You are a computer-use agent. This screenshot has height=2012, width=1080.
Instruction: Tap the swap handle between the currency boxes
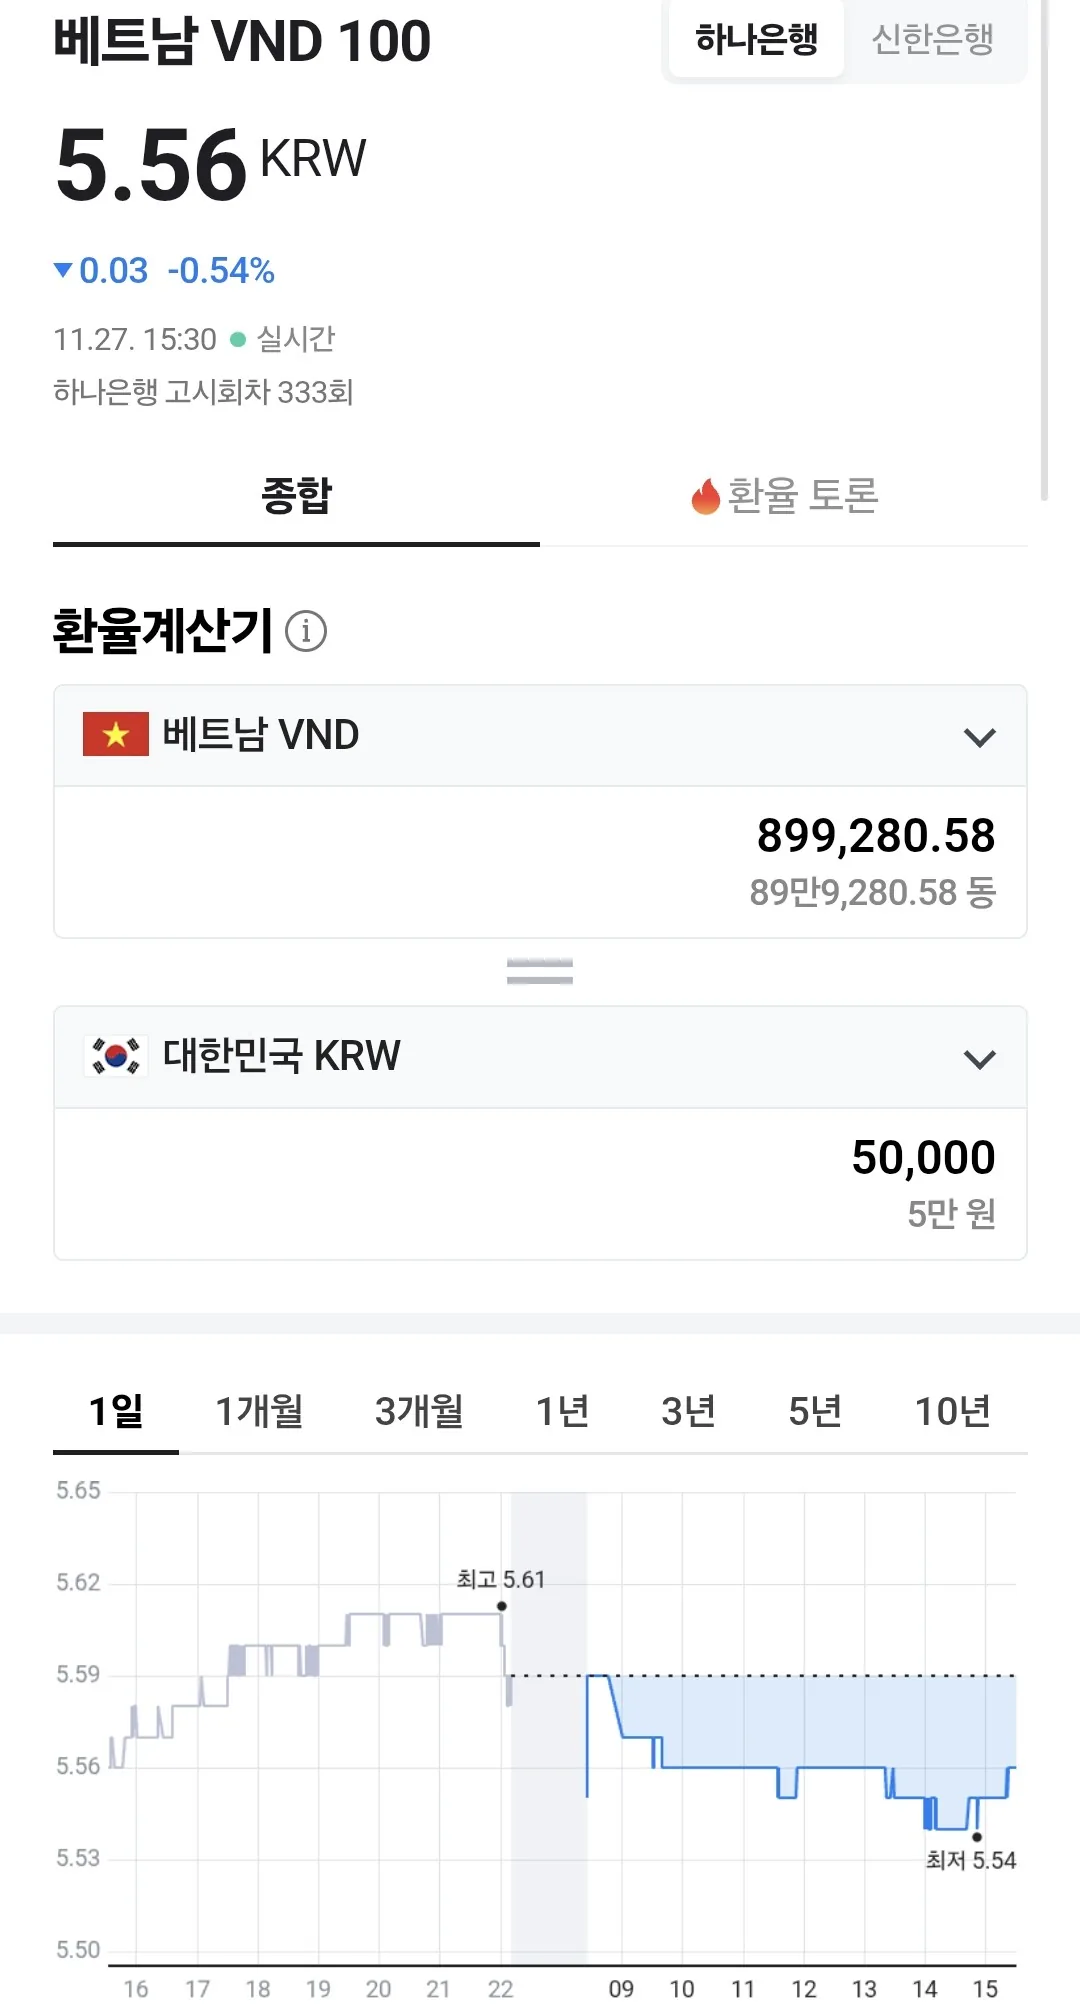540,971
